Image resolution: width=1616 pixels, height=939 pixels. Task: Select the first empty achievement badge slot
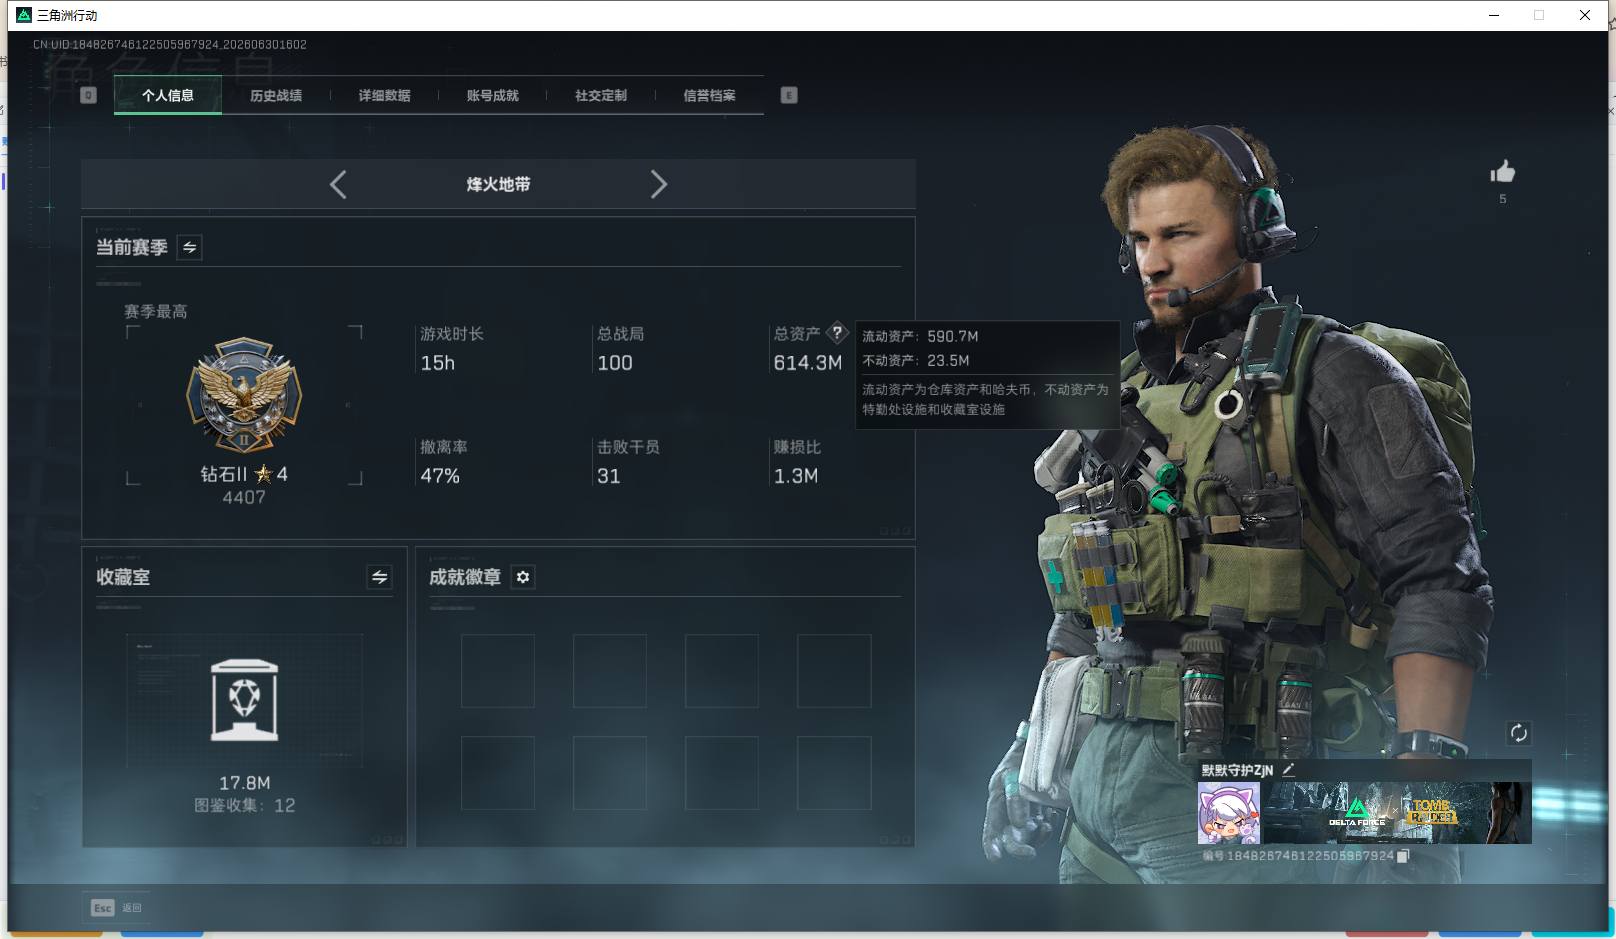coord(498,671)
